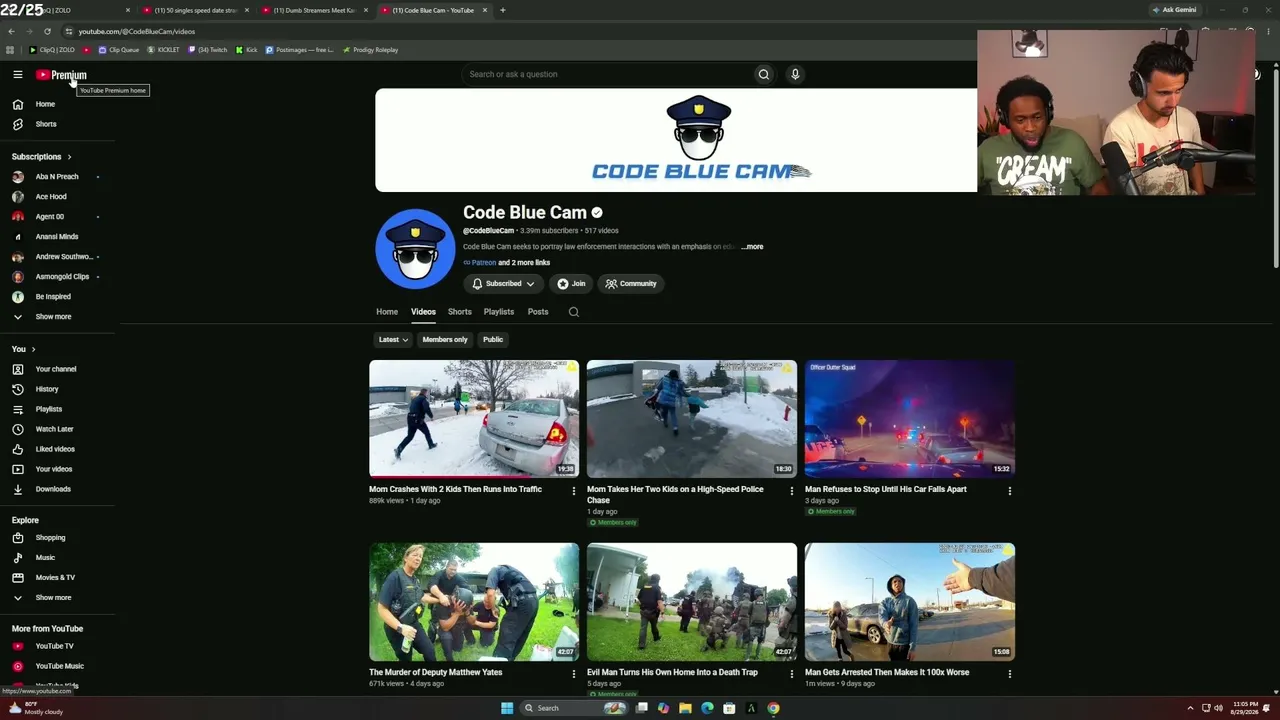Open Aba N Preach subscription

tap(56, 177)
